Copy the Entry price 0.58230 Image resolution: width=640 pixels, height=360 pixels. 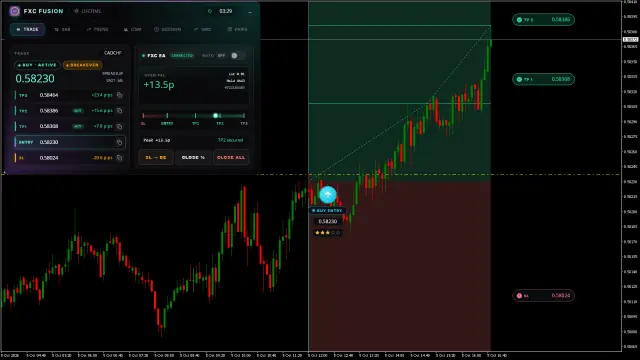pos(119,142)
